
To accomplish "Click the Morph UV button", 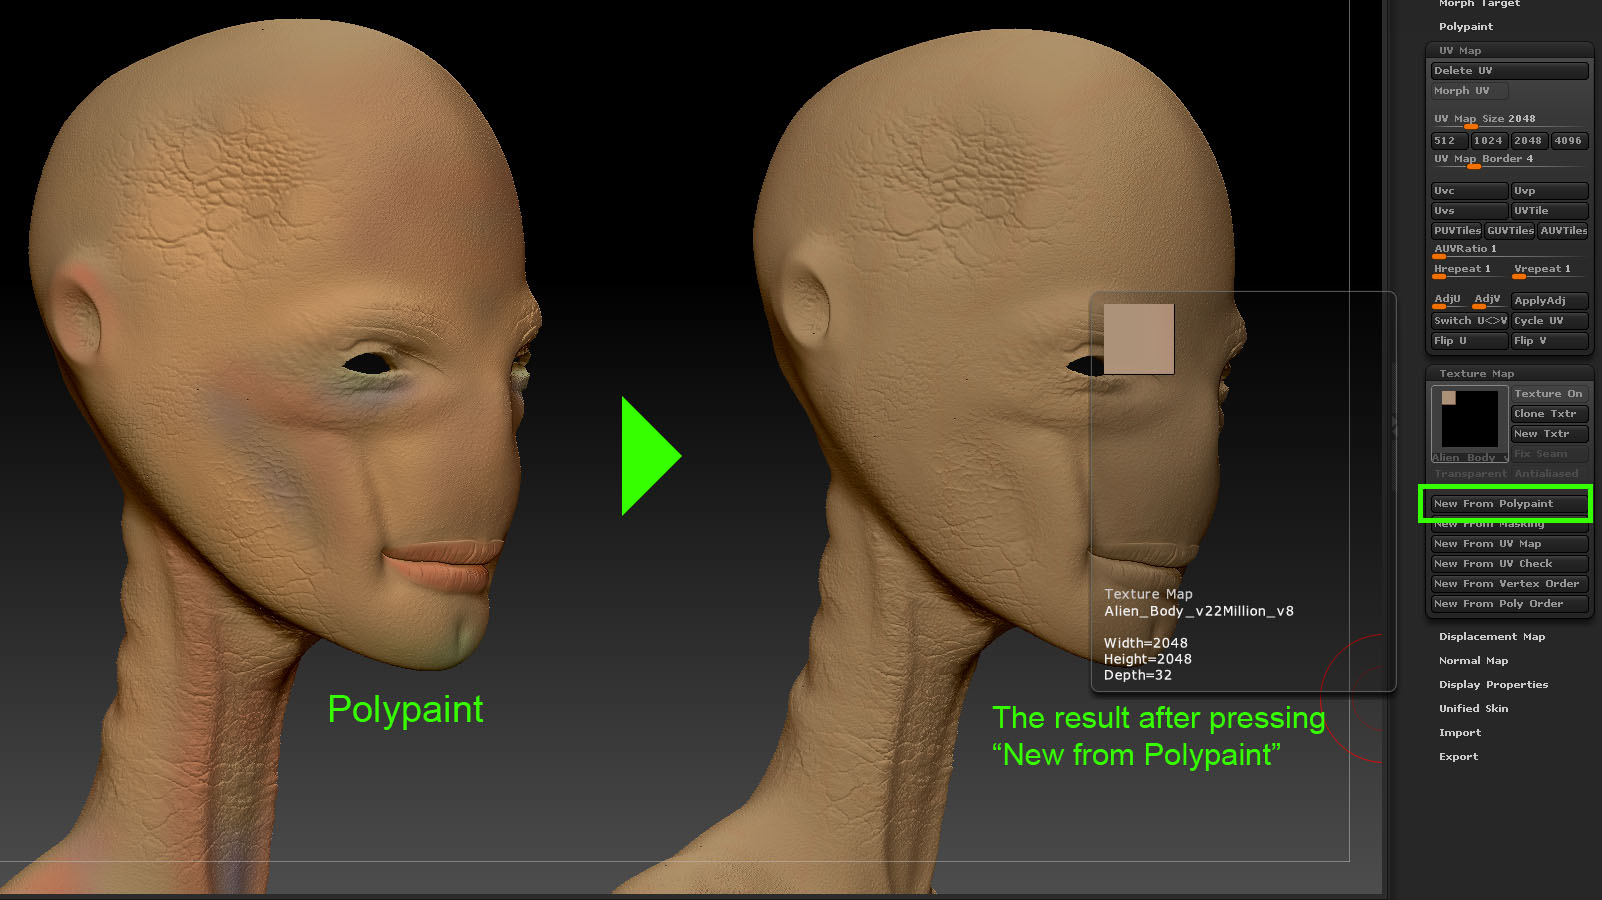I will [x=1467, y=90].
